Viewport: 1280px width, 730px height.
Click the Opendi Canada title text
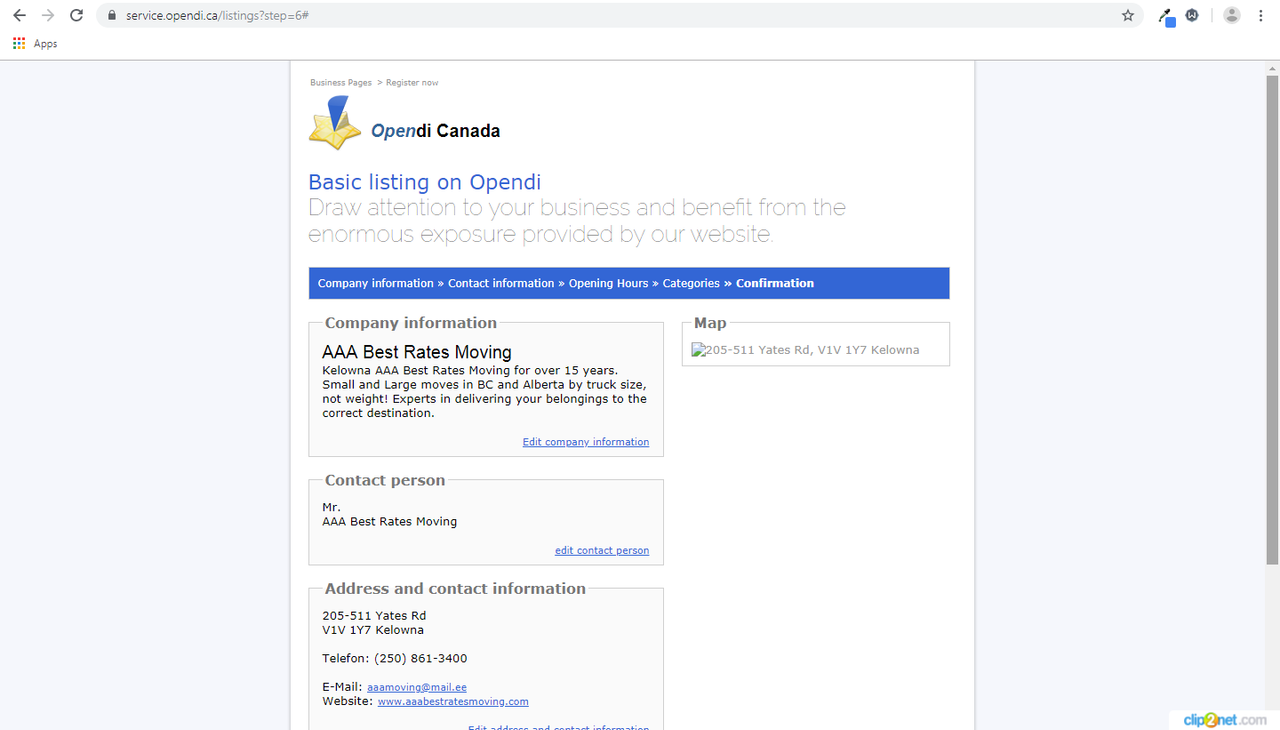436,131
